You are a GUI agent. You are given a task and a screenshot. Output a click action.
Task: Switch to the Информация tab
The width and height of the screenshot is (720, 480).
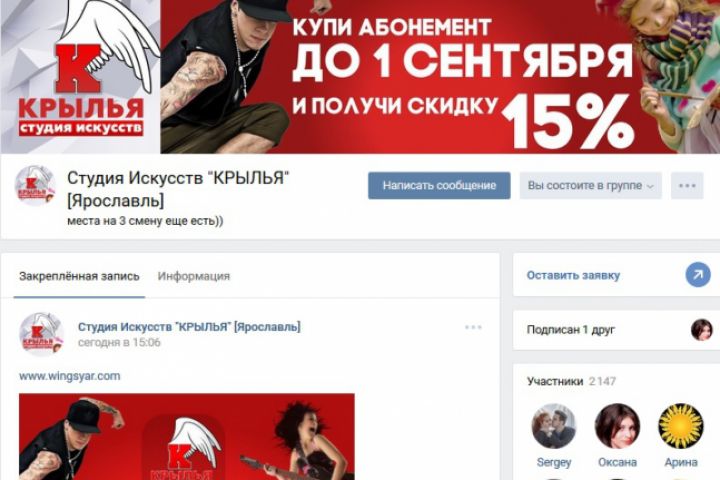point(194,276)
